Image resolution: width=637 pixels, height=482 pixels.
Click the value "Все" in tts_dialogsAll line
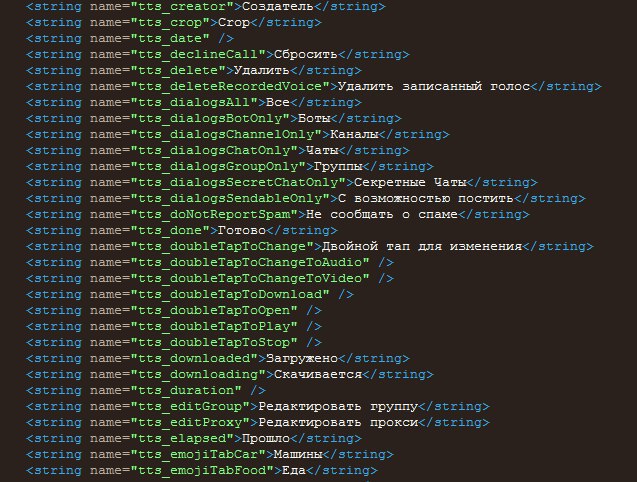[277, 102]
